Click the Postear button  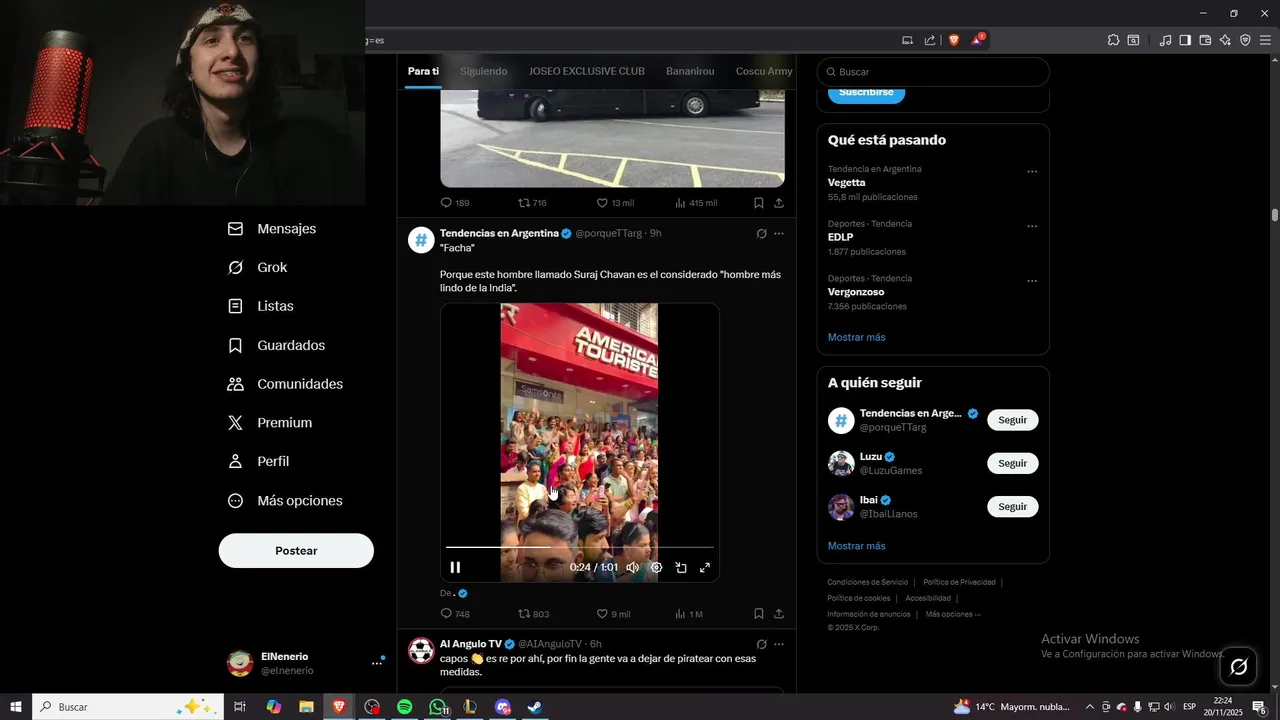[296, 551]
